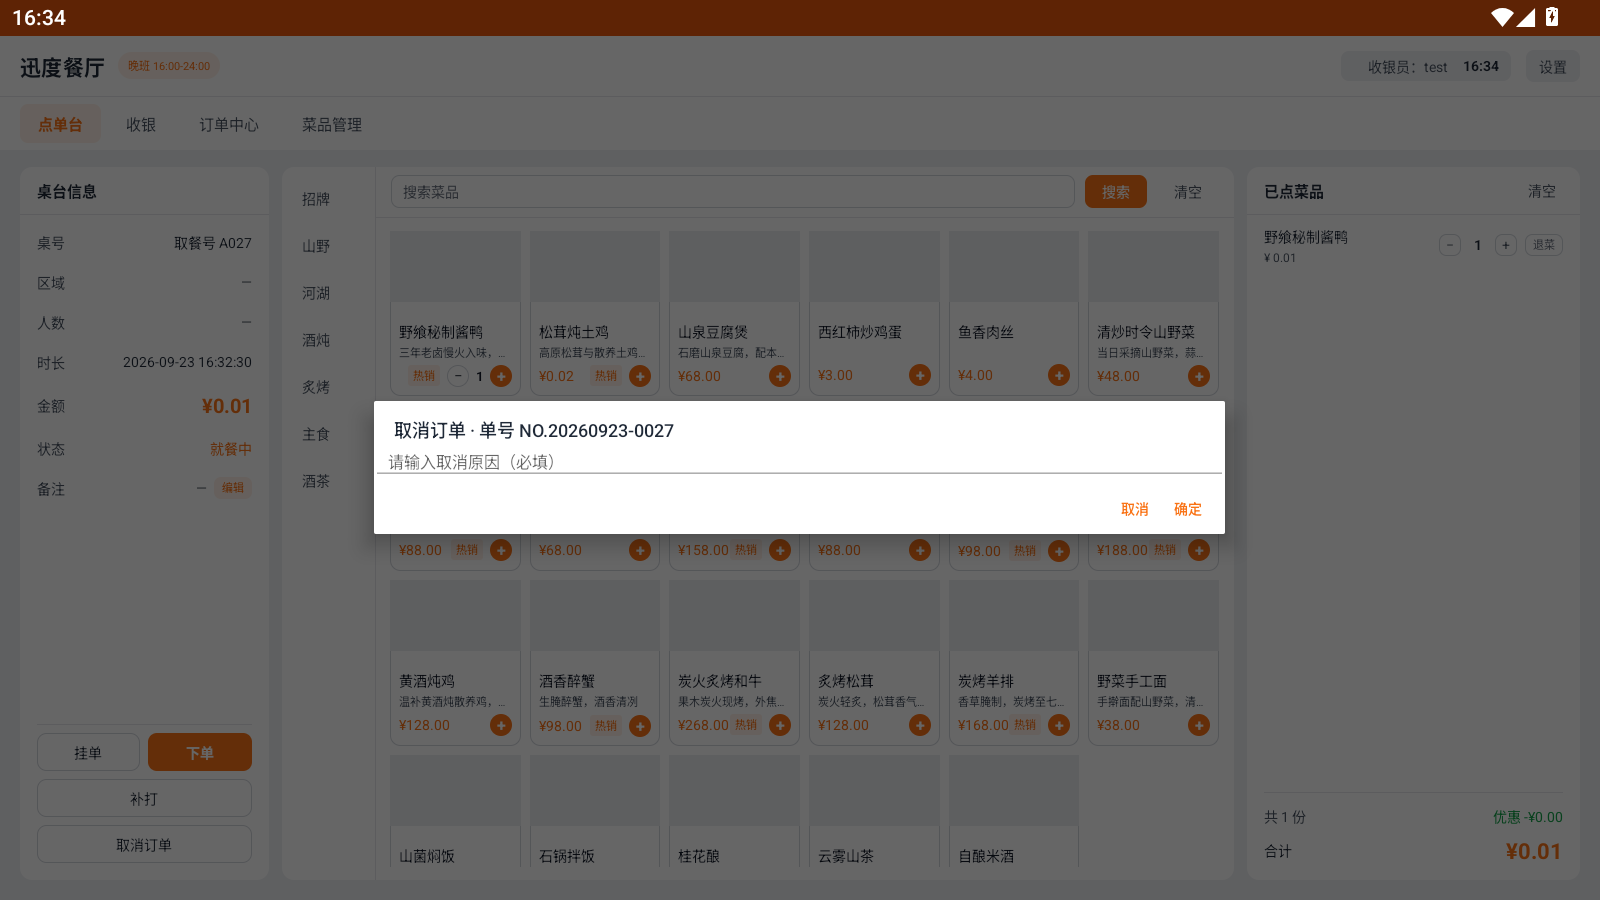Click the 退菜 button for 野飨秘制酱鸭

[x=1544, y=245]
